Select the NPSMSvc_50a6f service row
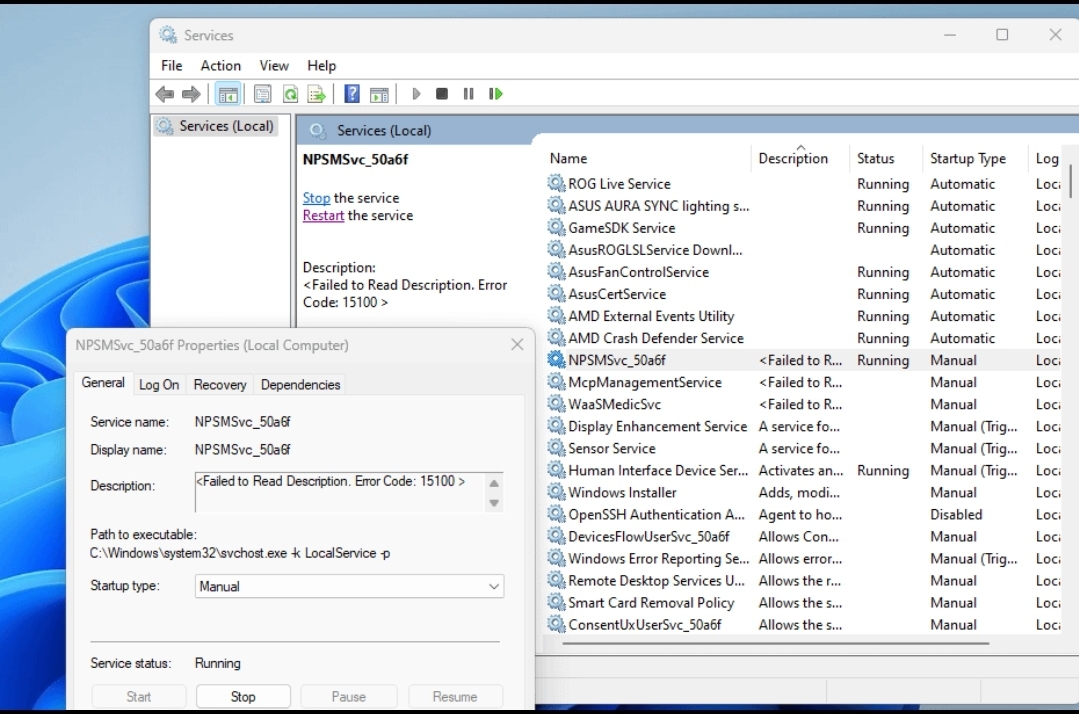1079x714 pixels. point(804,360)
